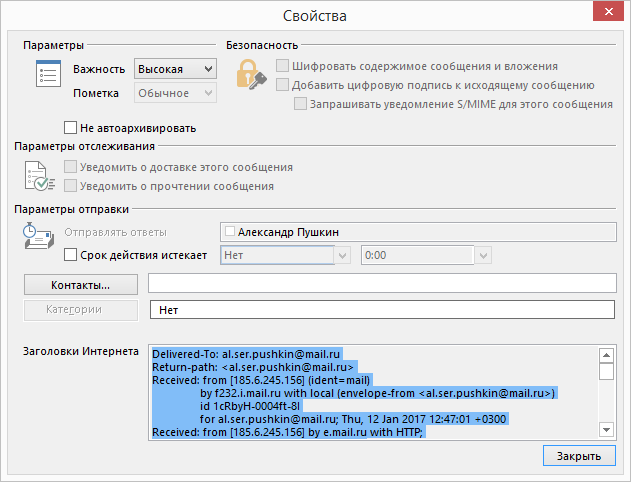The image size is (631, 482).
Task: Expand the Пометка dropdown
Action: tap(175, 93)
